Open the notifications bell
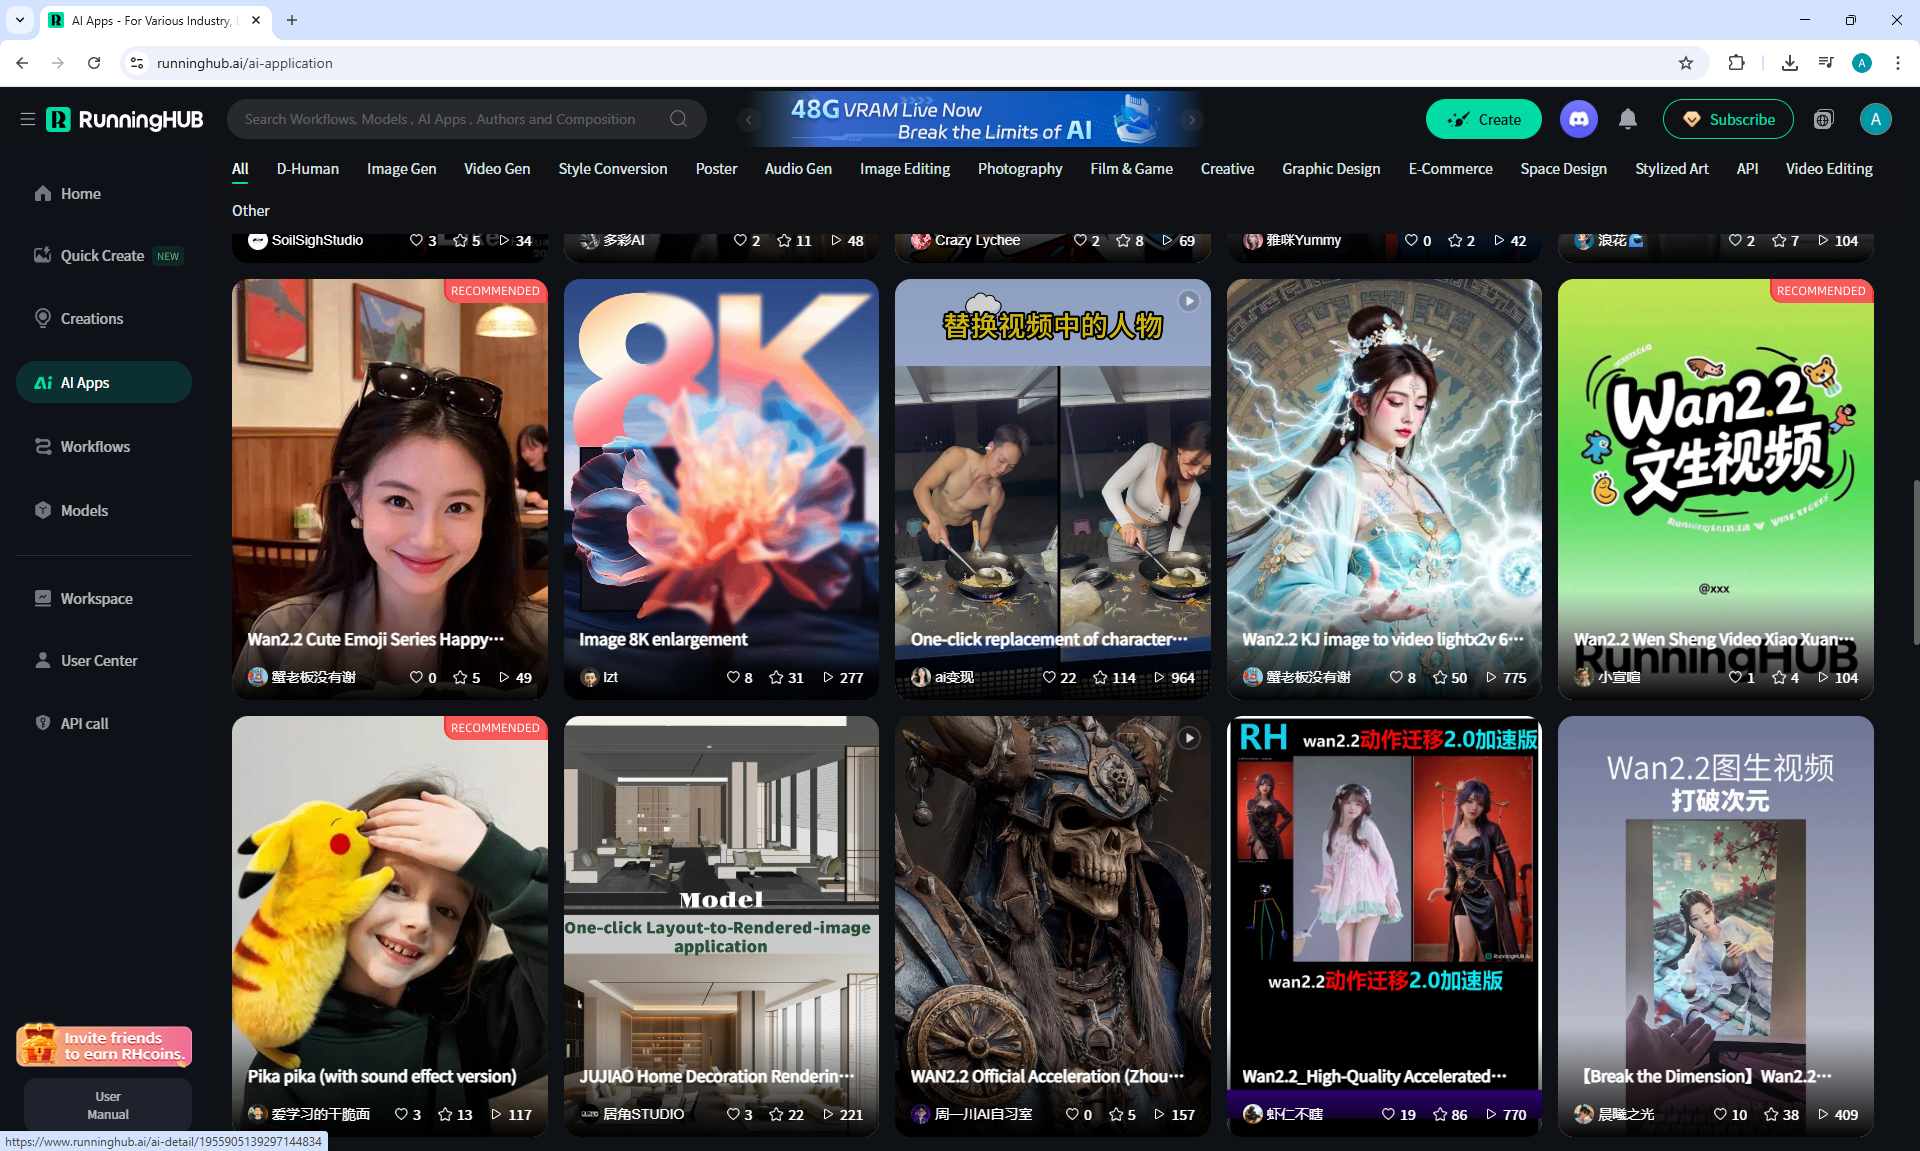The width and height of the screenshot is (1920, 1151). 1628,119
